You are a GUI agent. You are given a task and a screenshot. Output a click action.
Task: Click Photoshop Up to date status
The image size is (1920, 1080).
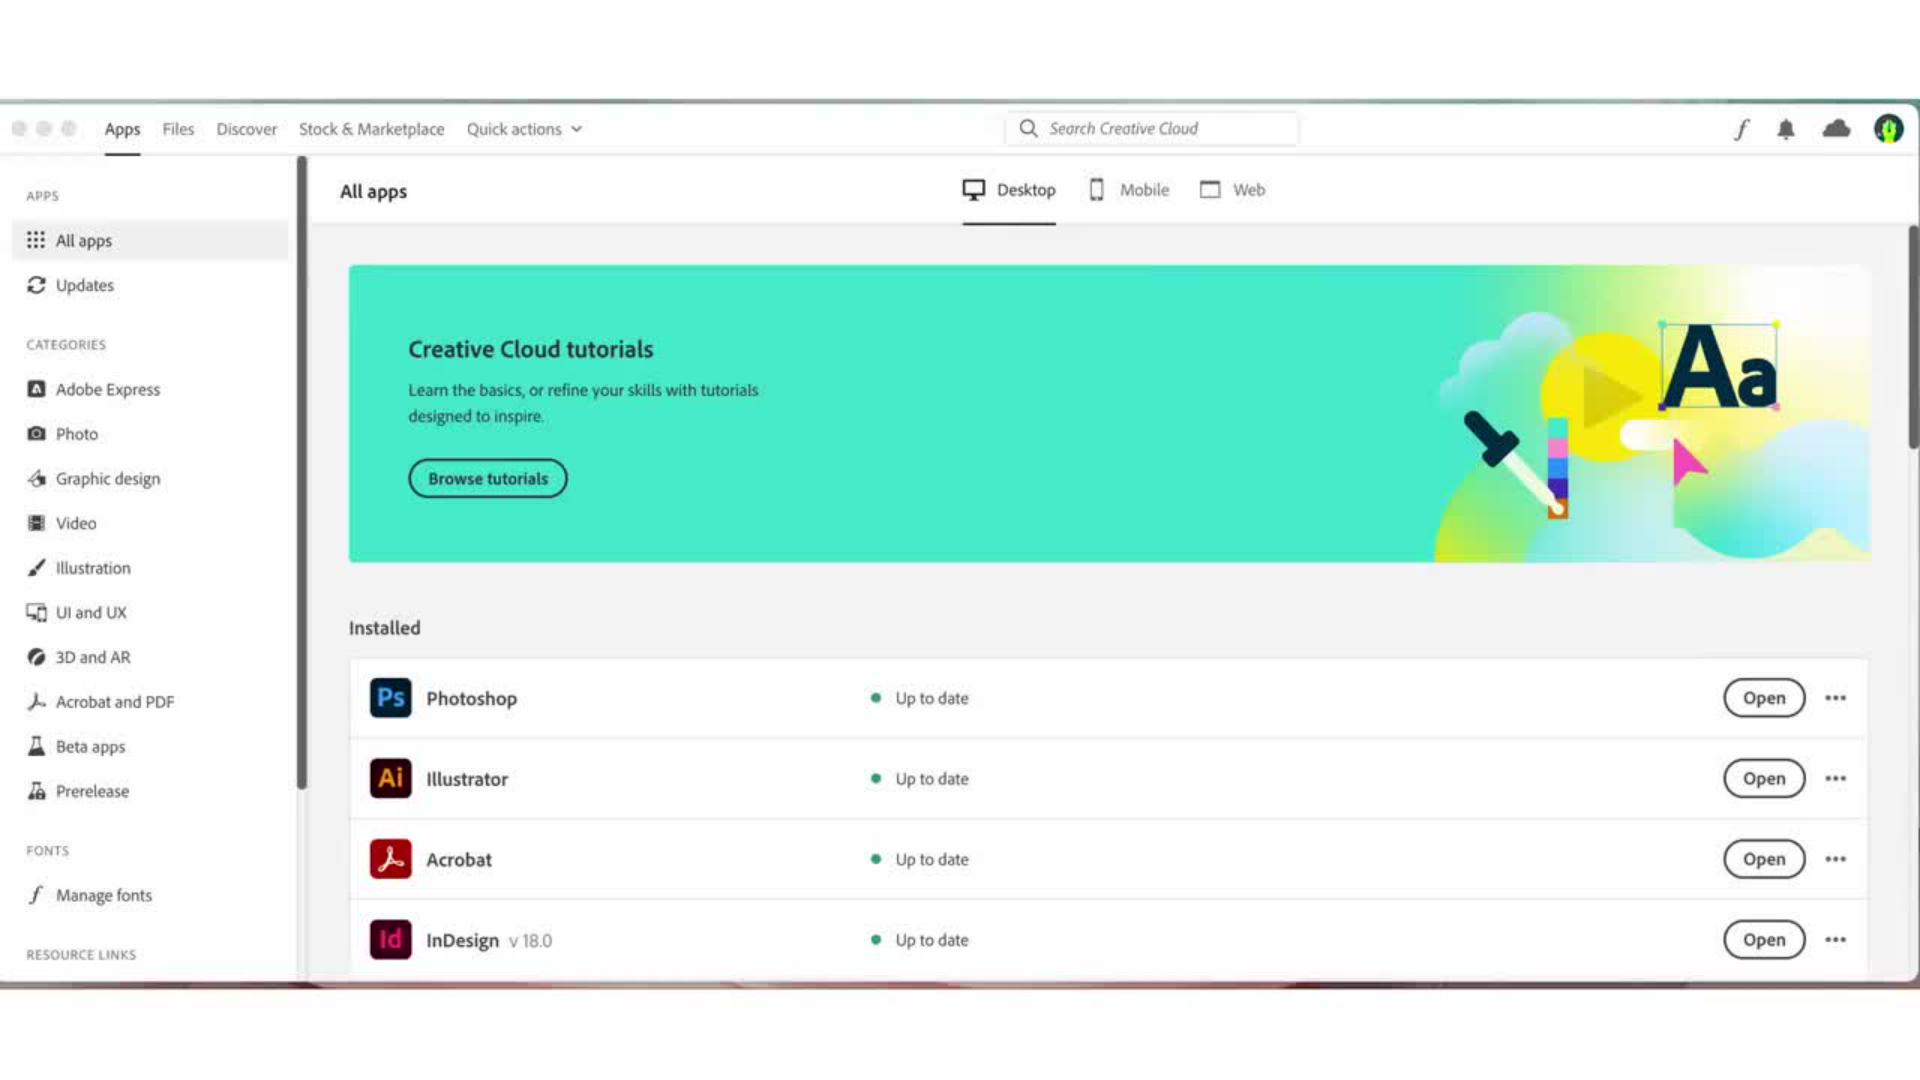tap(920, 698)
